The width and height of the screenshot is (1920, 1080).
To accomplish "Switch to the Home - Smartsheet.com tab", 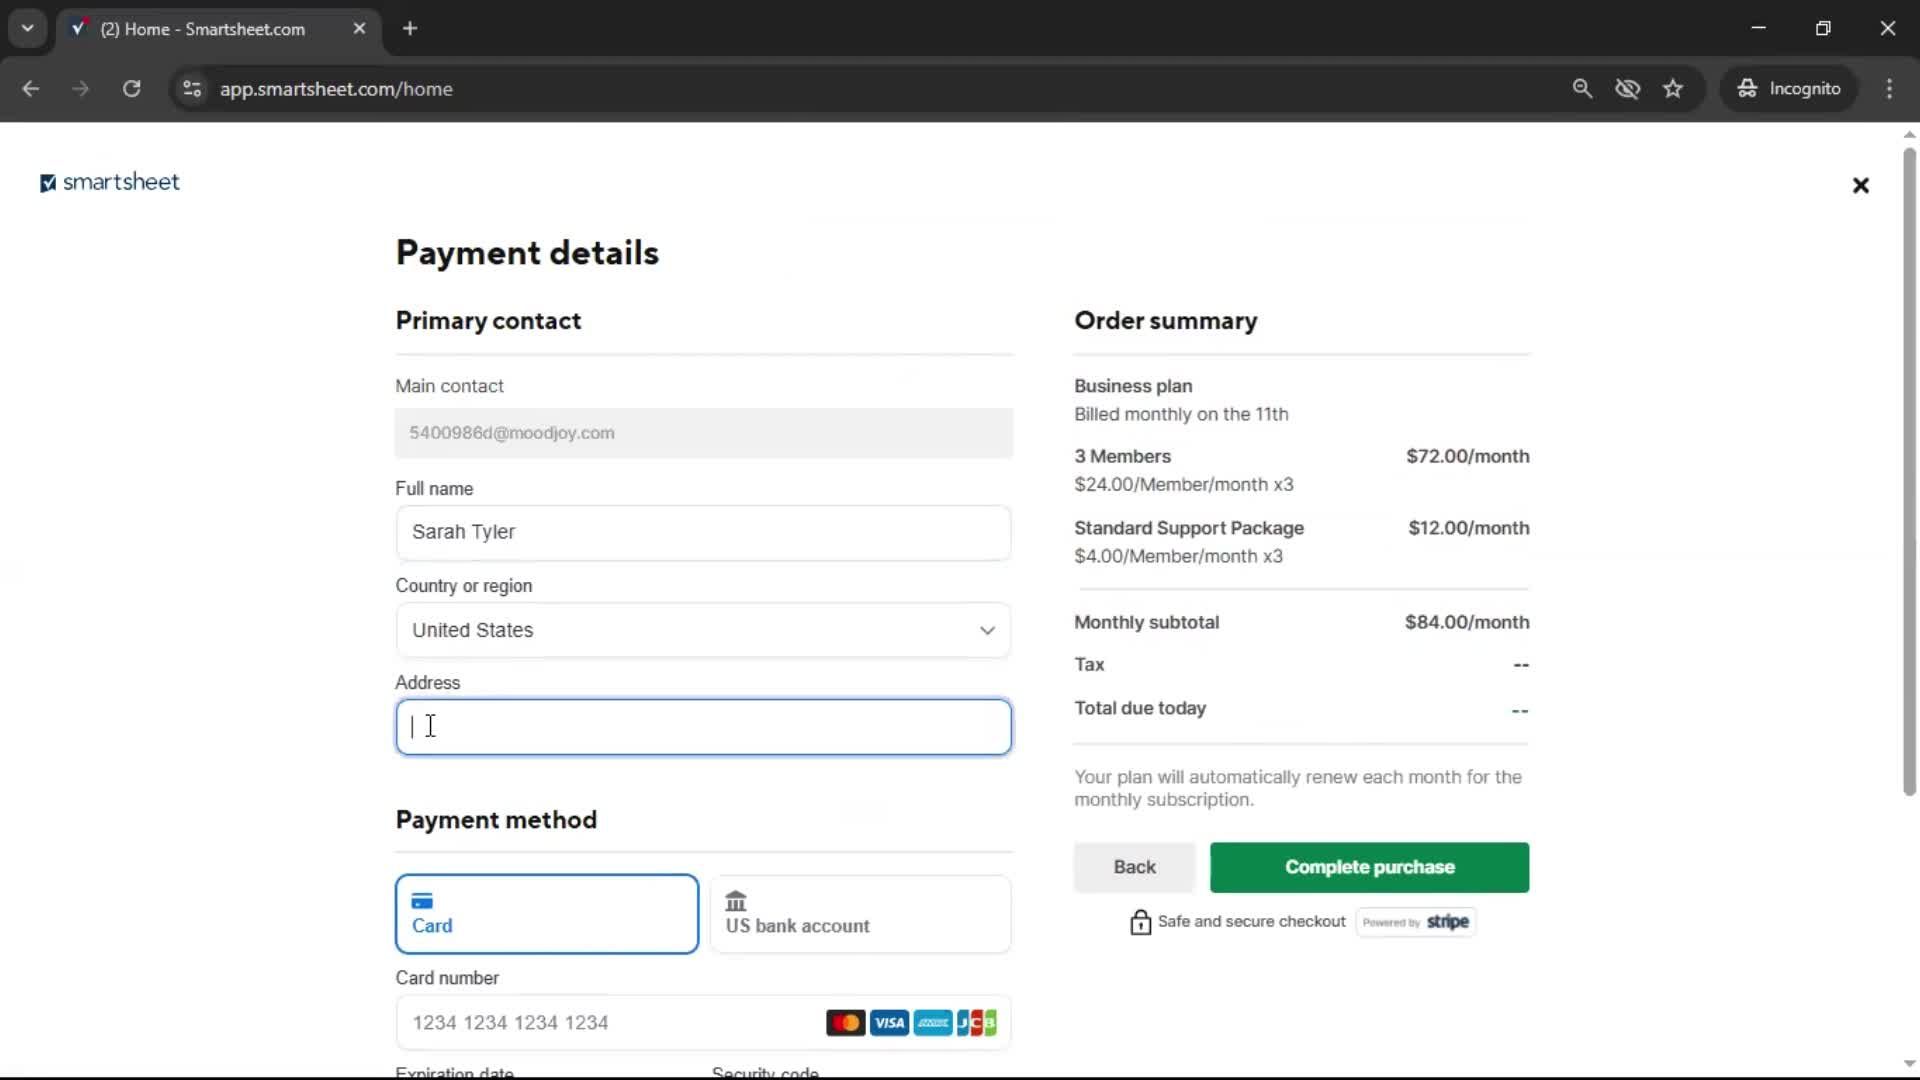I will click(x=200, y=29).
